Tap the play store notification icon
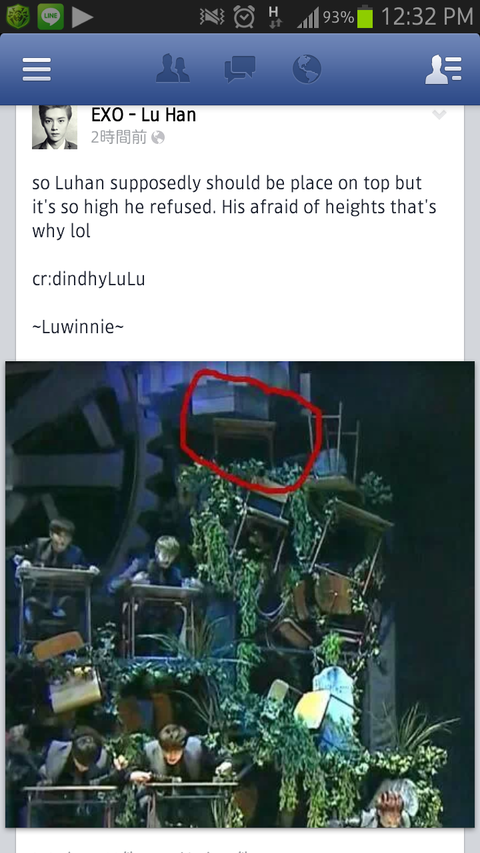This screenshot has width=480, height=853. coord(82,17)
